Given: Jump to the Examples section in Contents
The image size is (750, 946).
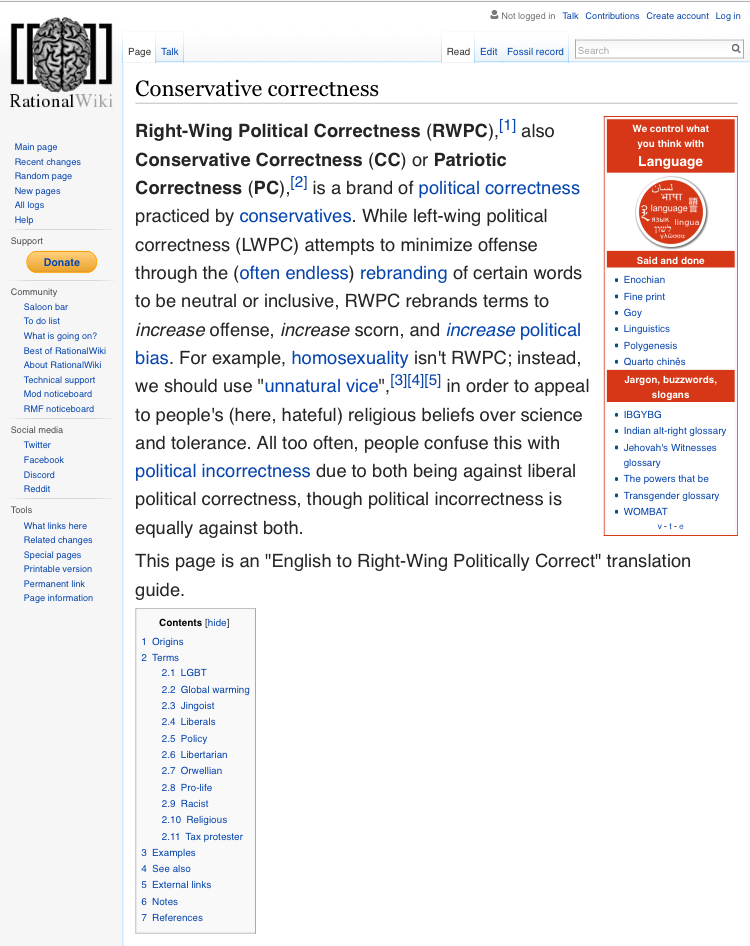Looking at the screenshot, I should [x=168, y=852].
